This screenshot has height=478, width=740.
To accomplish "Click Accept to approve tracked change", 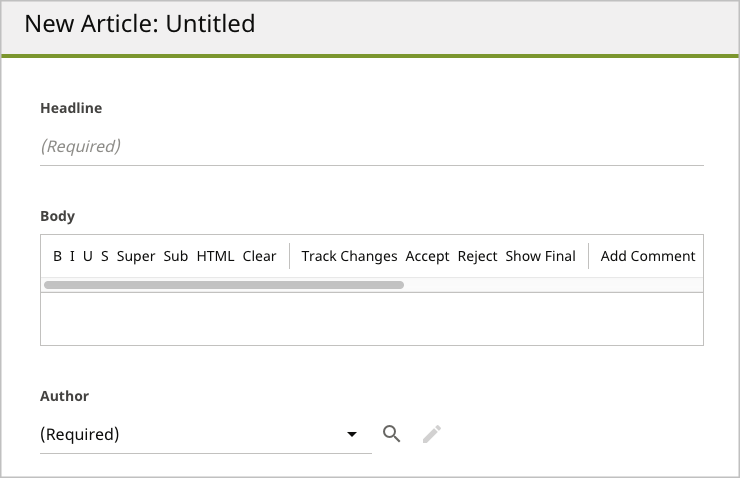I will point(427,256).
